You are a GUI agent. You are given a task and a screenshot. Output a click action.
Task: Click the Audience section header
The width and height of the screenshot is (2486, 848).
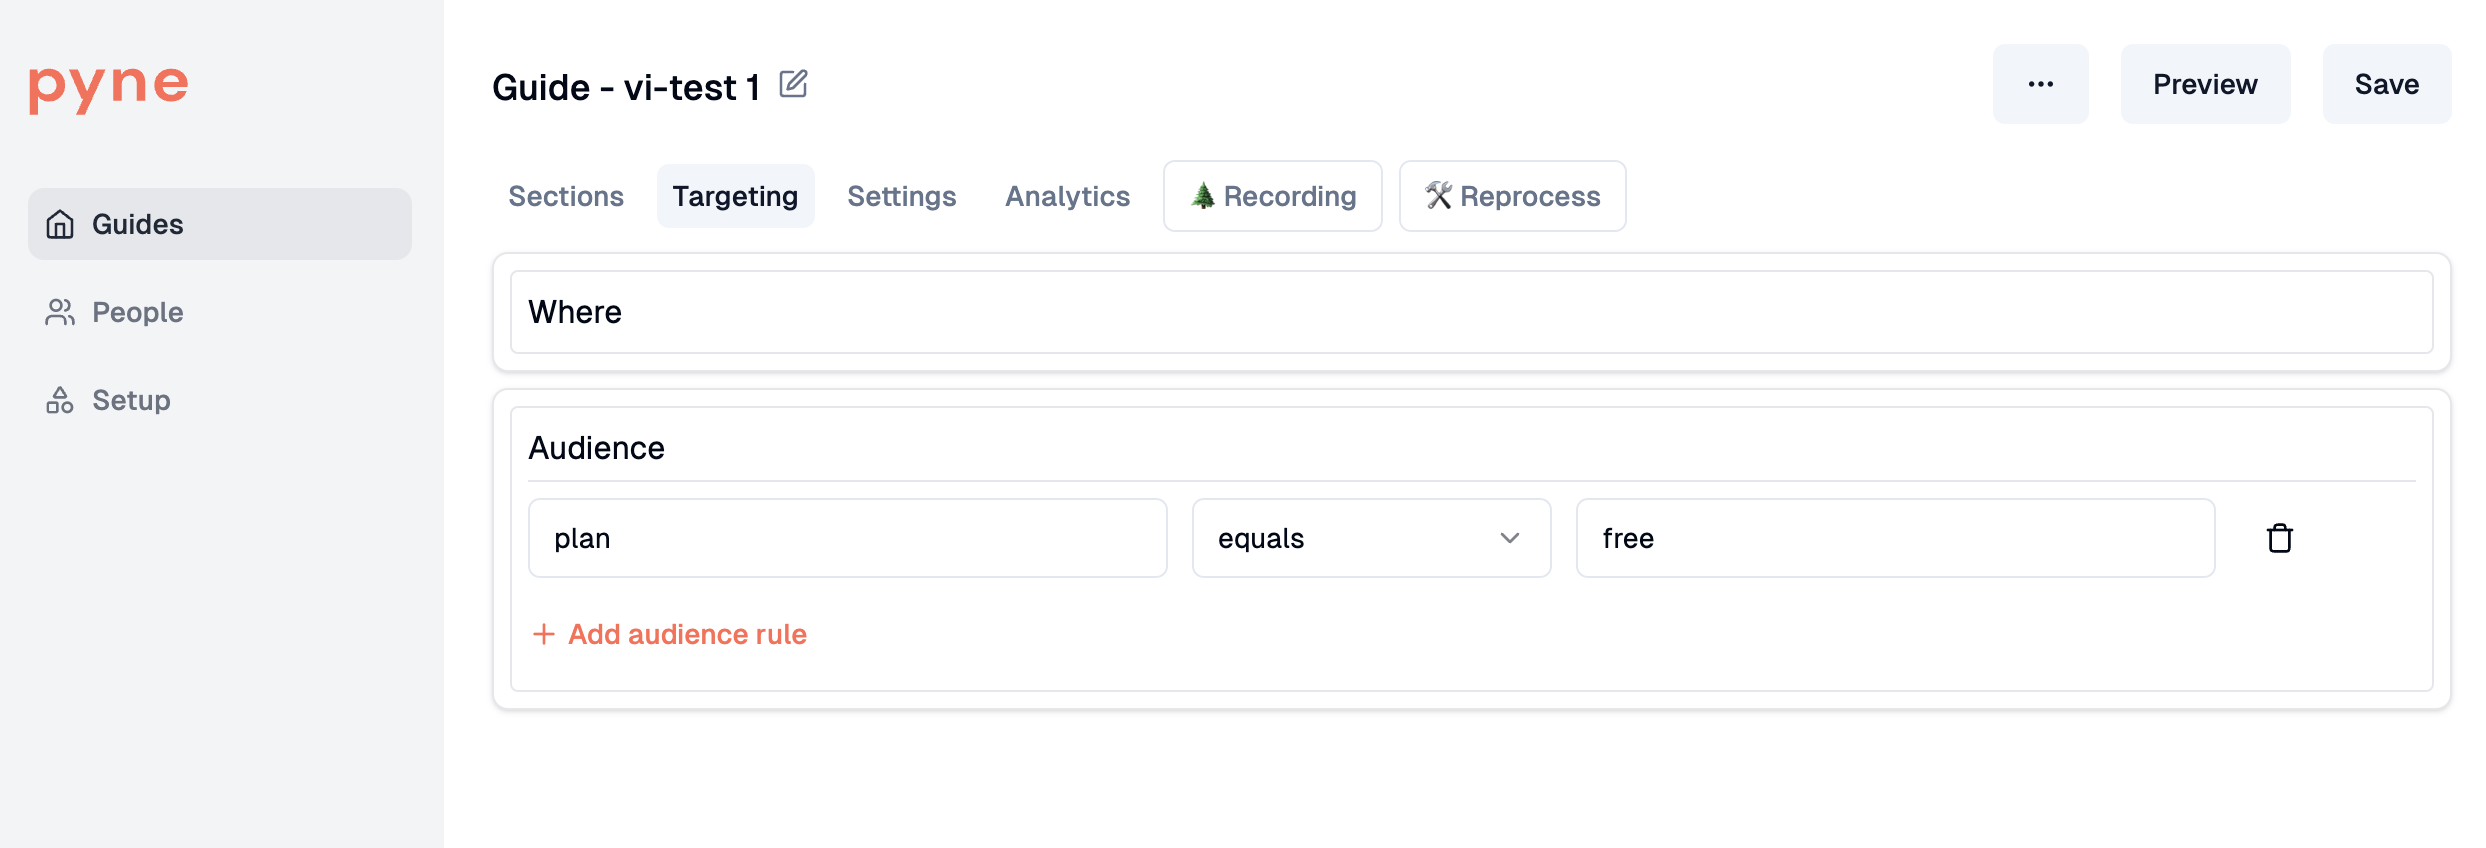click(597, 448)
